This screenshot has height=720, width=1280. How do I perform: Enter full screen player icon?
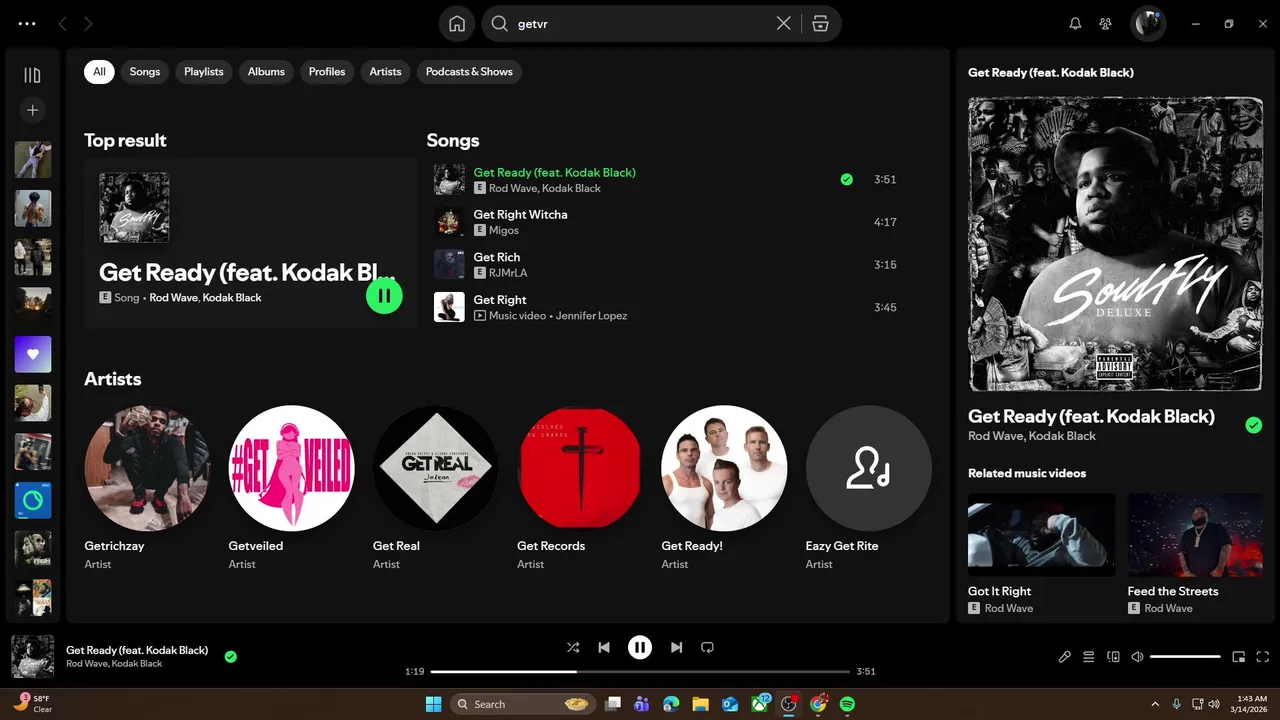click(1263, 657)
